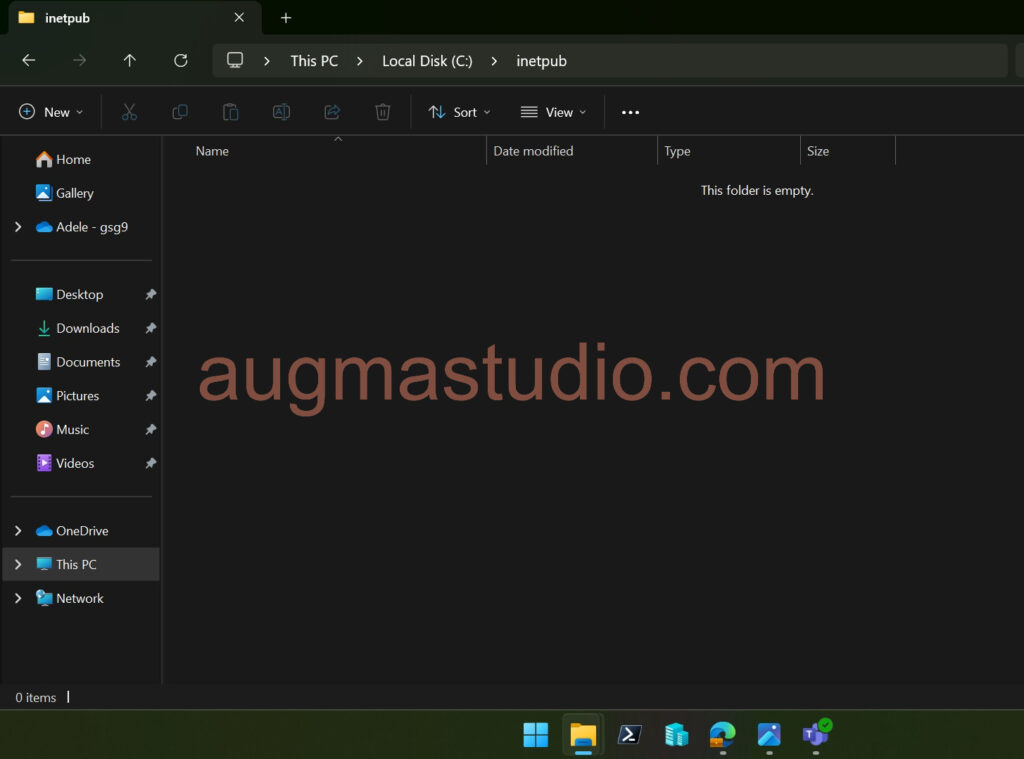Click the Paste clipboard icon
The image size is (1024, 759).
pos(230,112)
